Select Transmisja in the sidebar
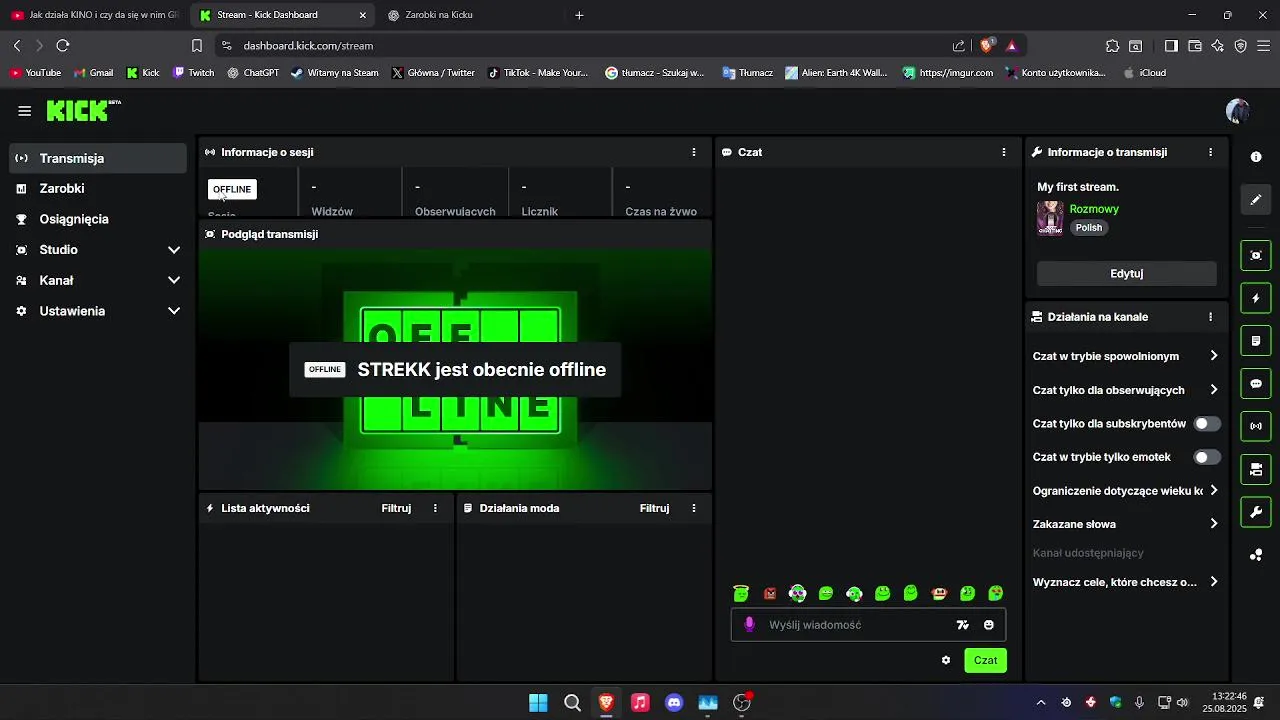The height and width of the screenshot is (720, 1280). 99,158
